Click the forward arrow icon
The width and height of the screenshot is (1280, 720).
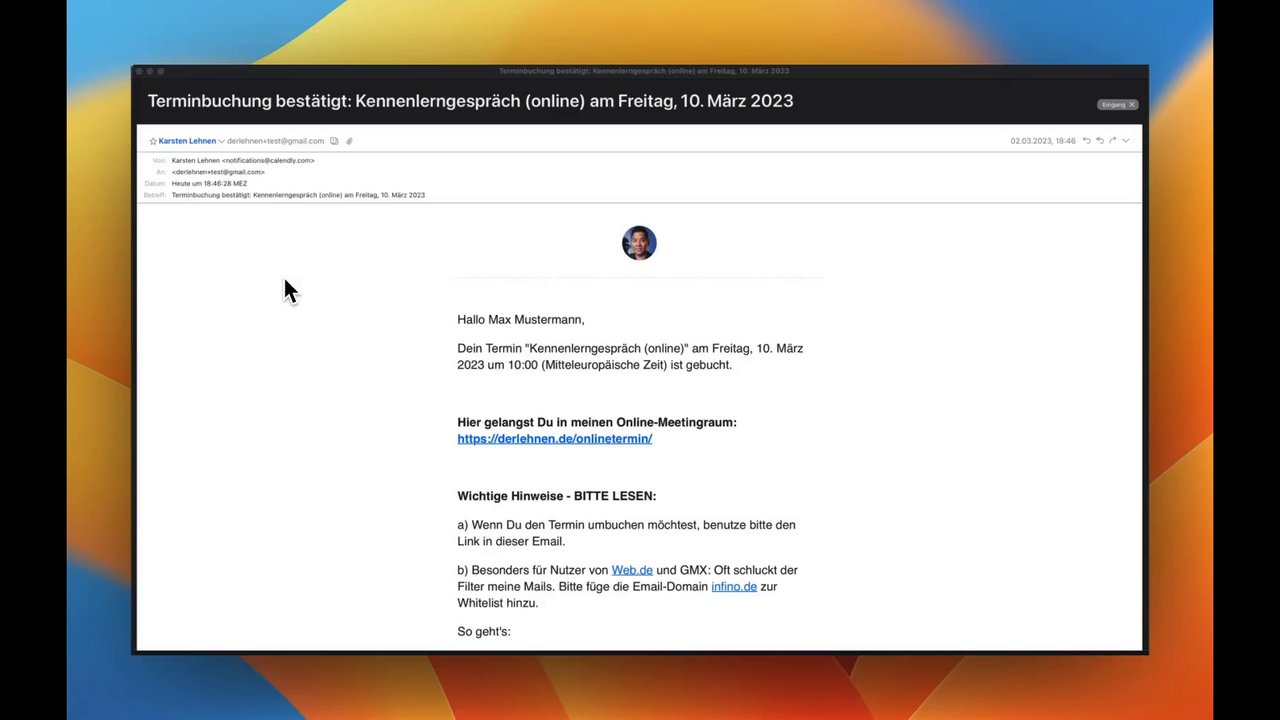click(1113, 141)
